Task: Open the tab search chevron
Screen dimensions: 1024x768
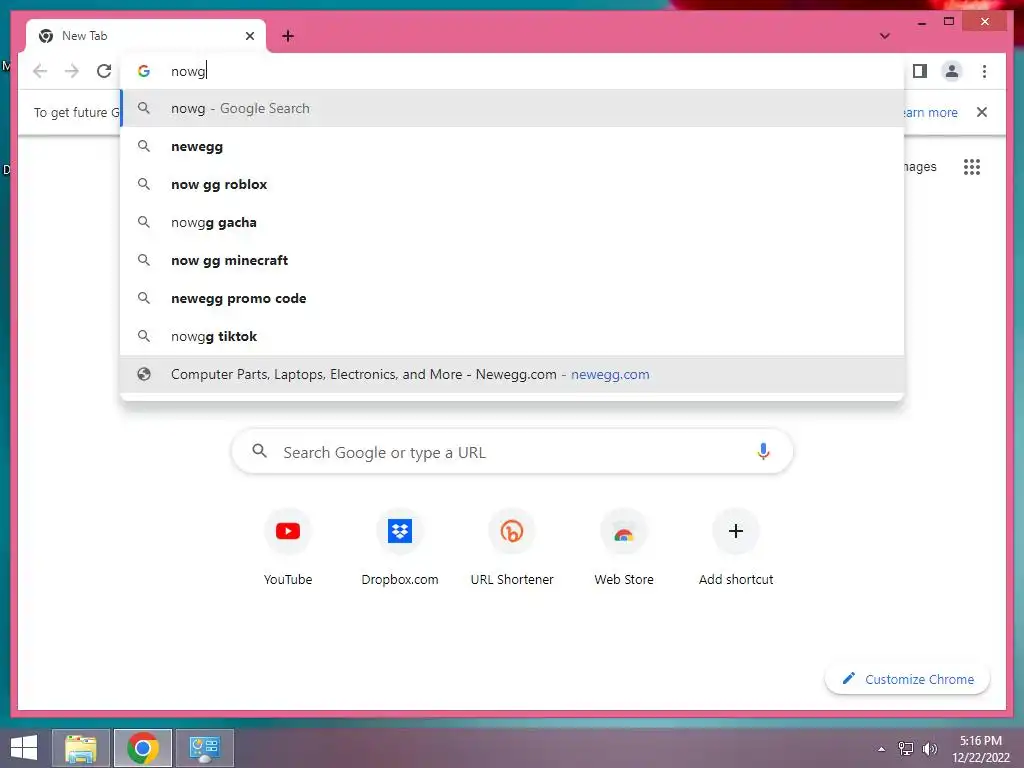Action: pos(884,36)
